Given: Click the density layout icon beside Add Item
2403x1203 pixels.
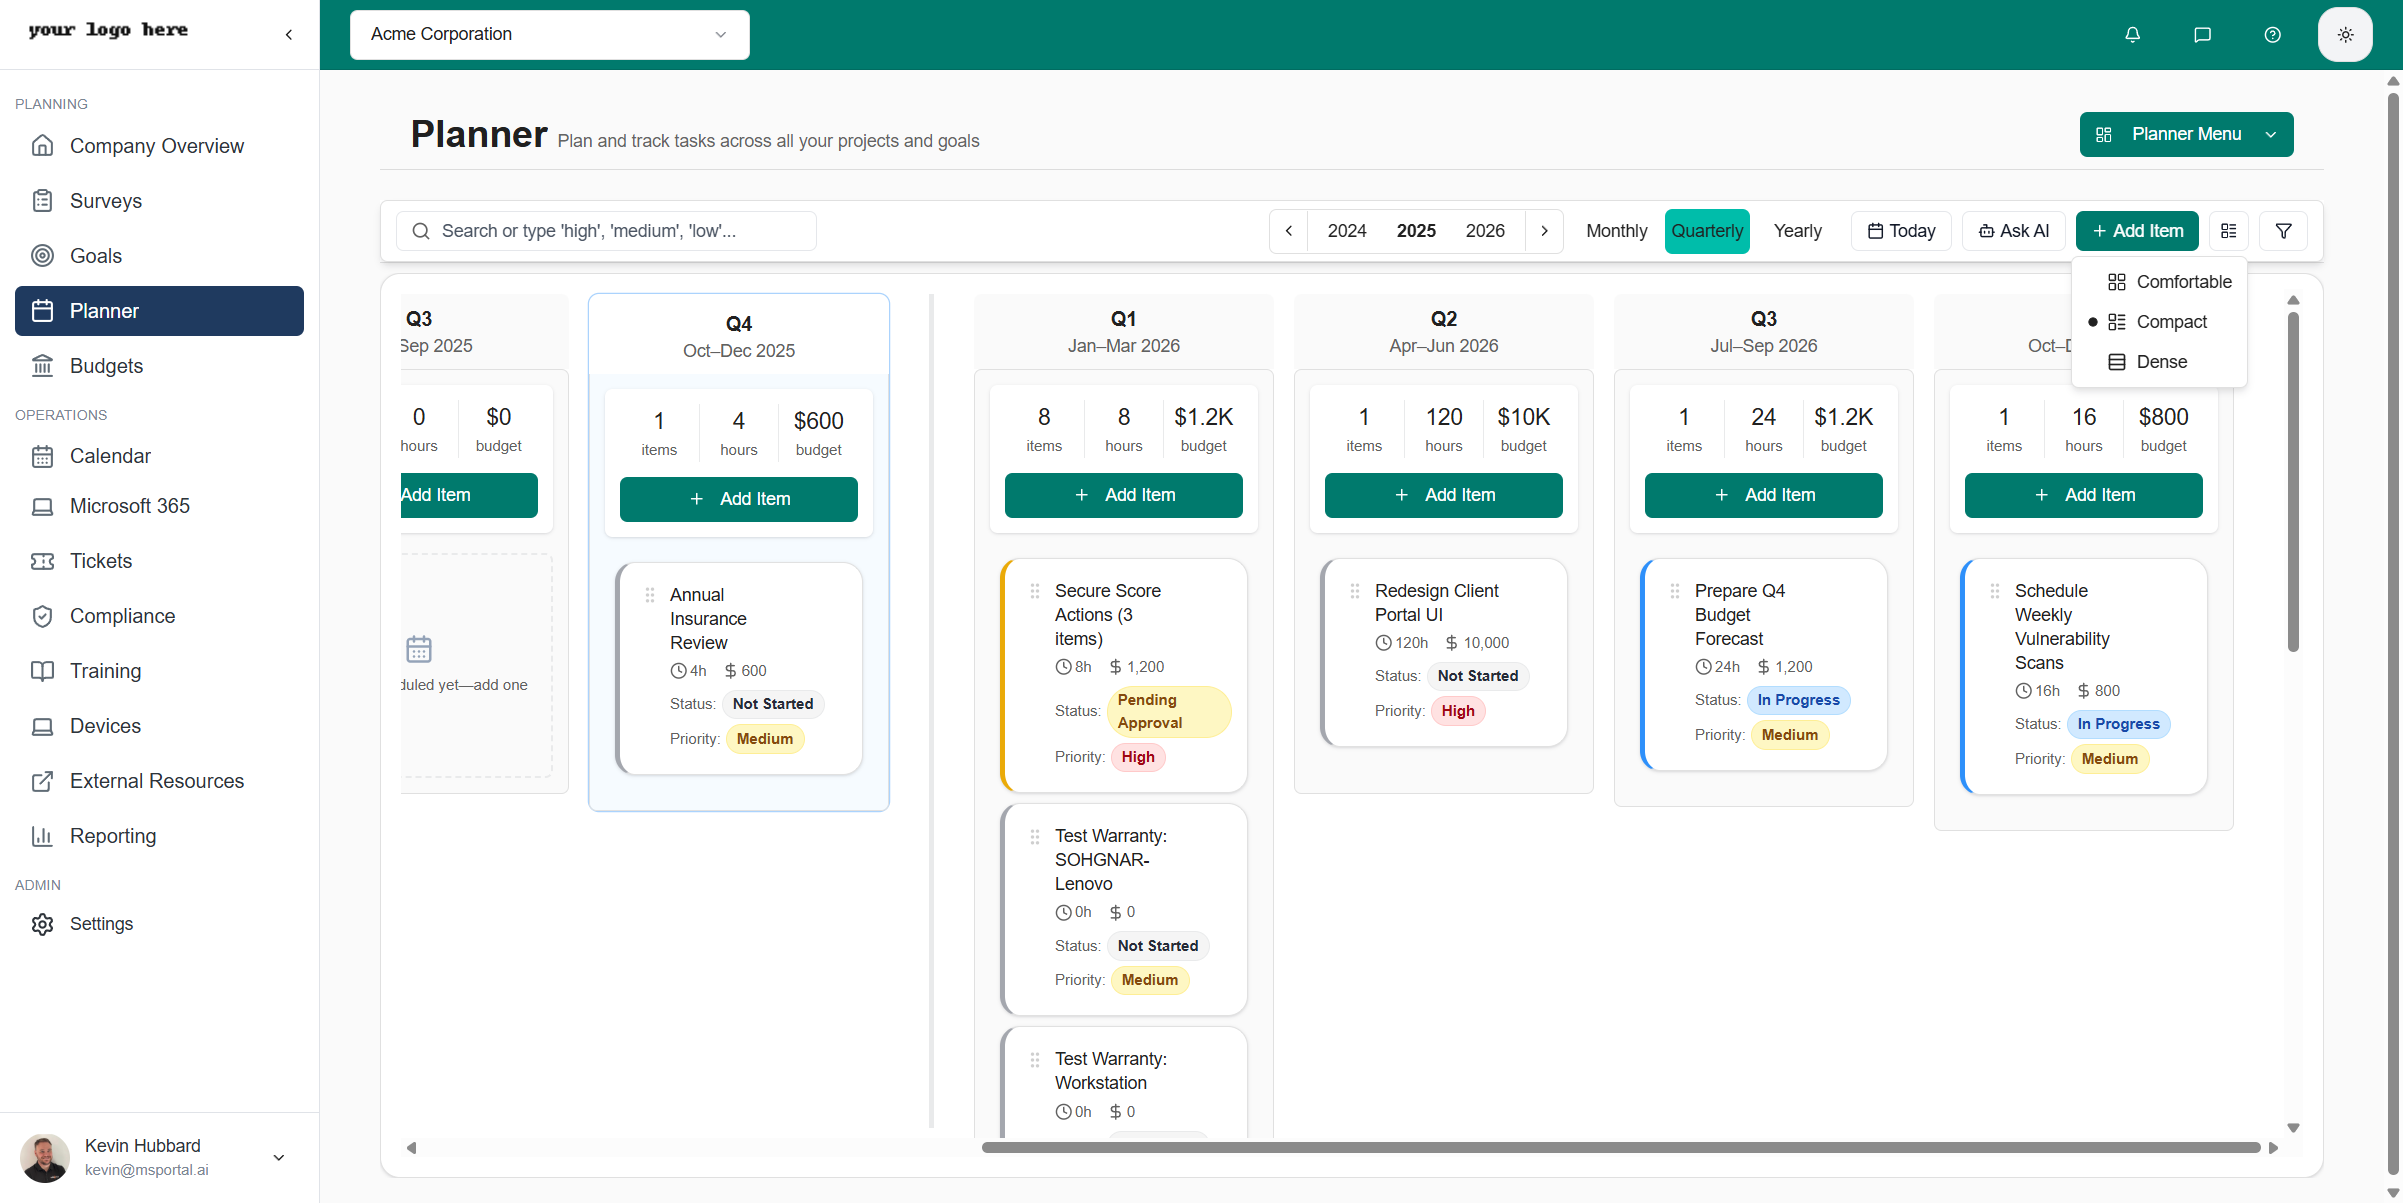Looking at the screenshot, I should click(2228, 230).
